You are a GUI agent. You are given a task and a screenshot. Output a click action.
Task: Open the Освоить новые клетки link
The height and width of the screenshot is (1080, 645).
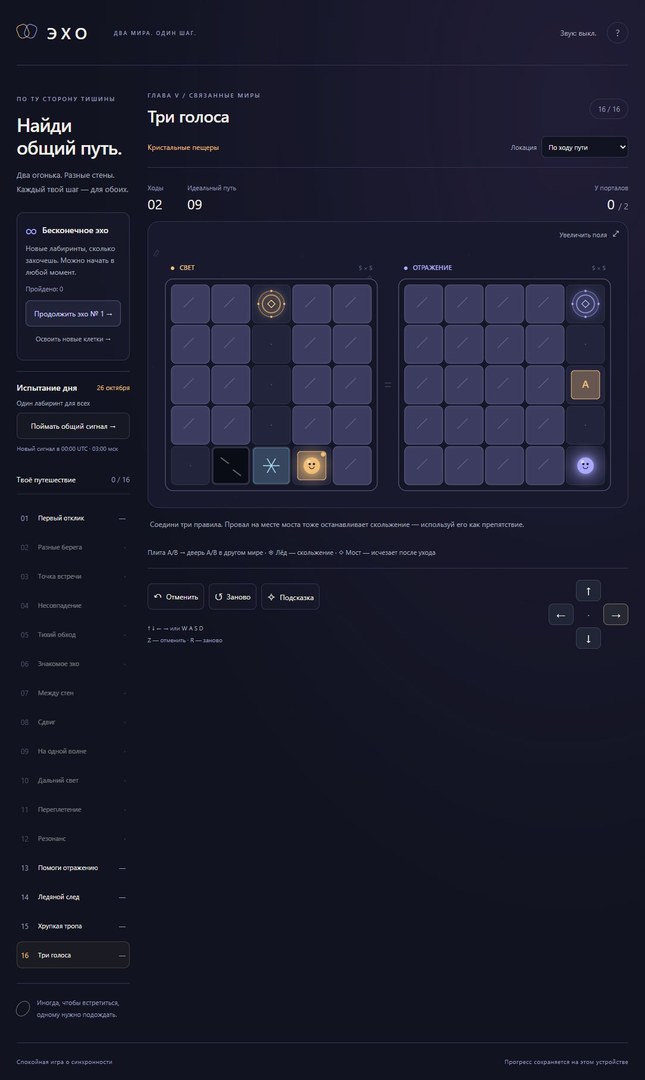pyautogui.click(x=73, y=339)
